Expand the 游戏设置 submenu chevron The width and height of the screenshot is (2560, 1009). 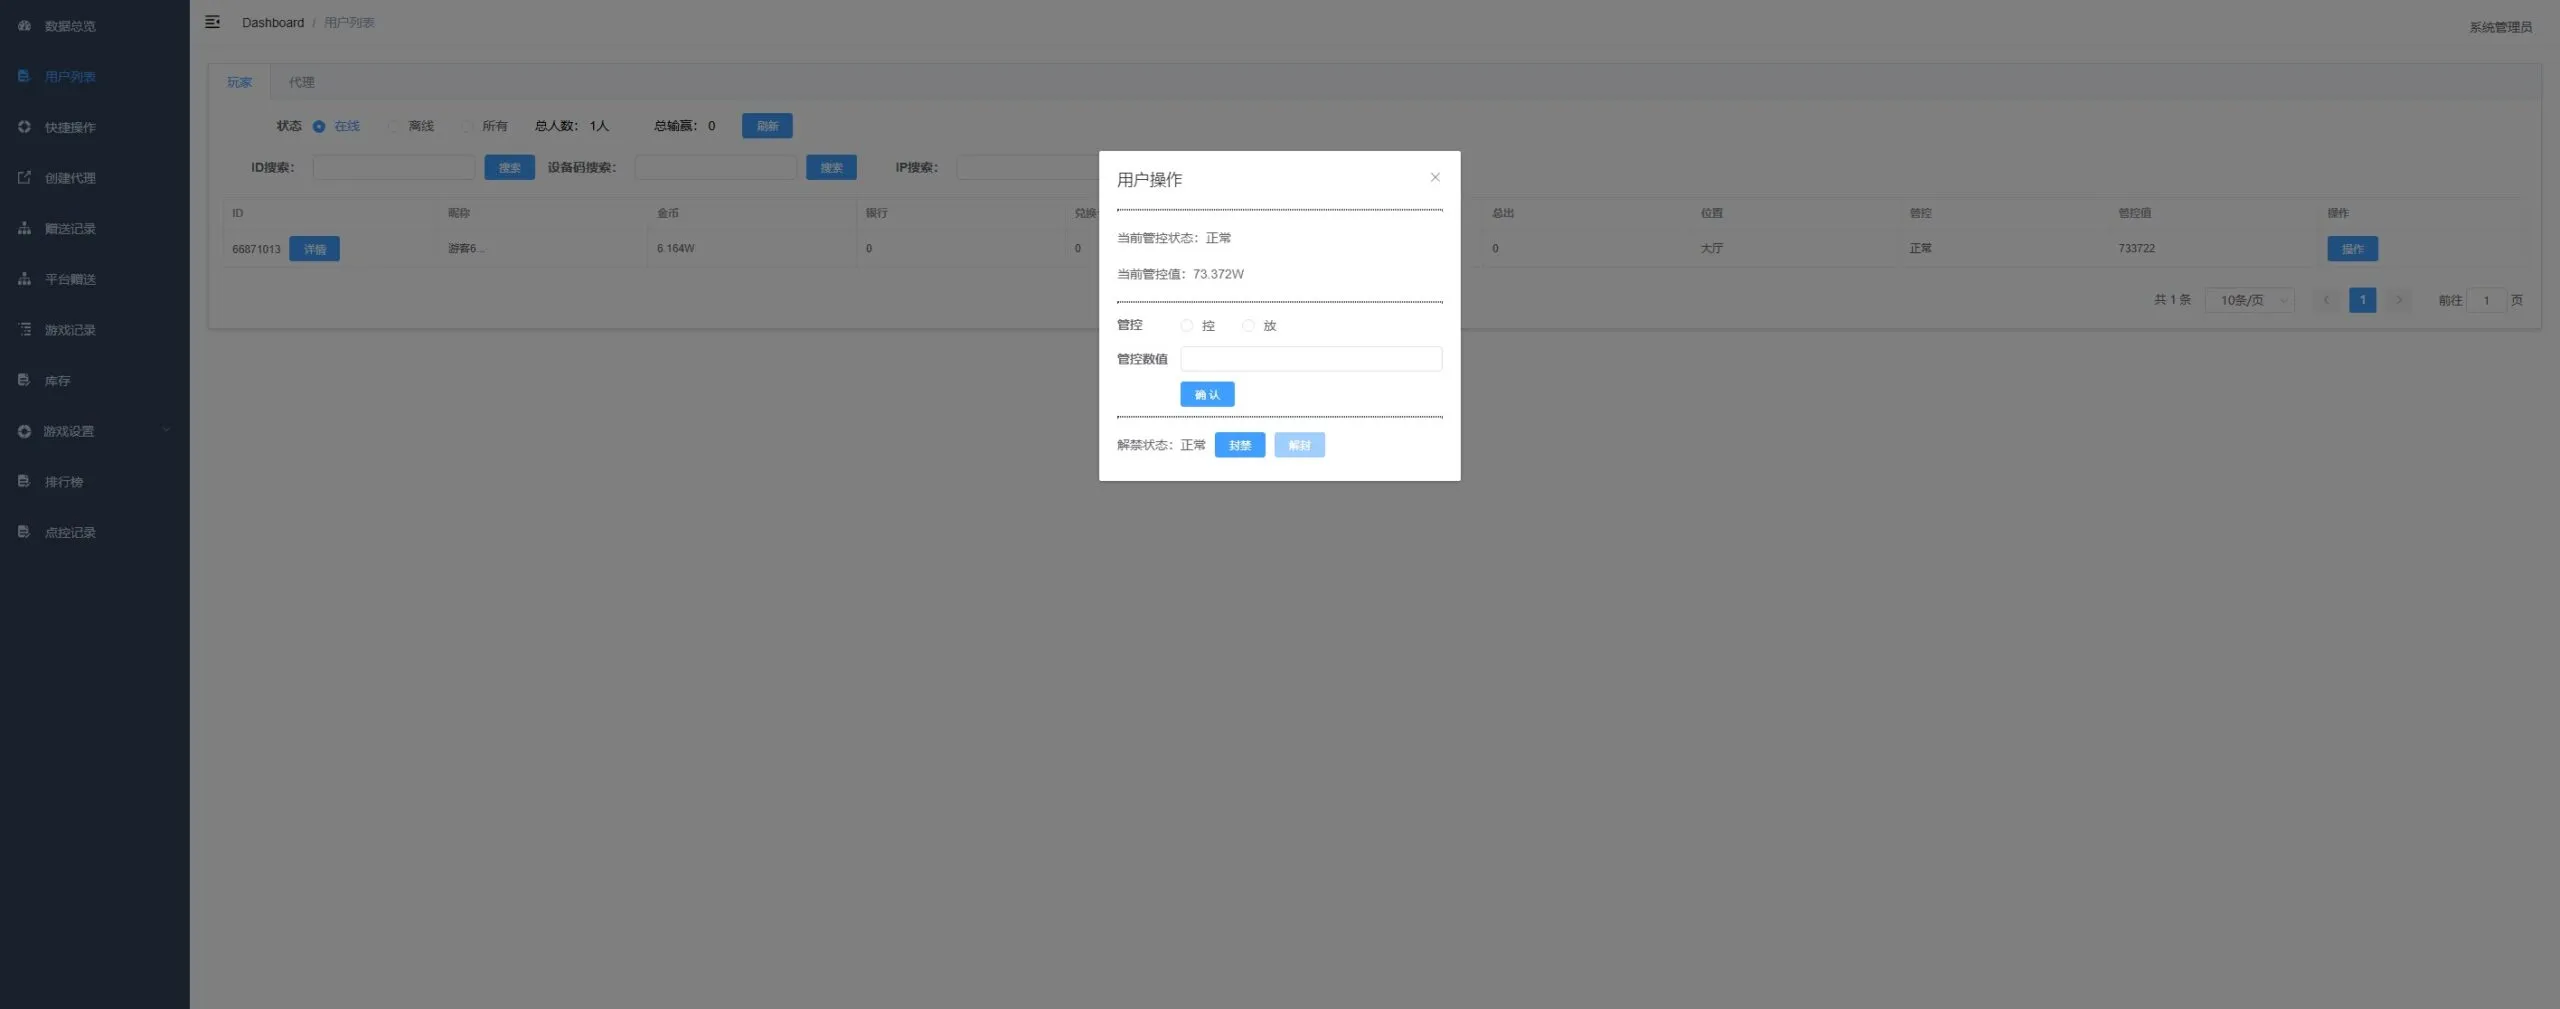coord(167,430)
